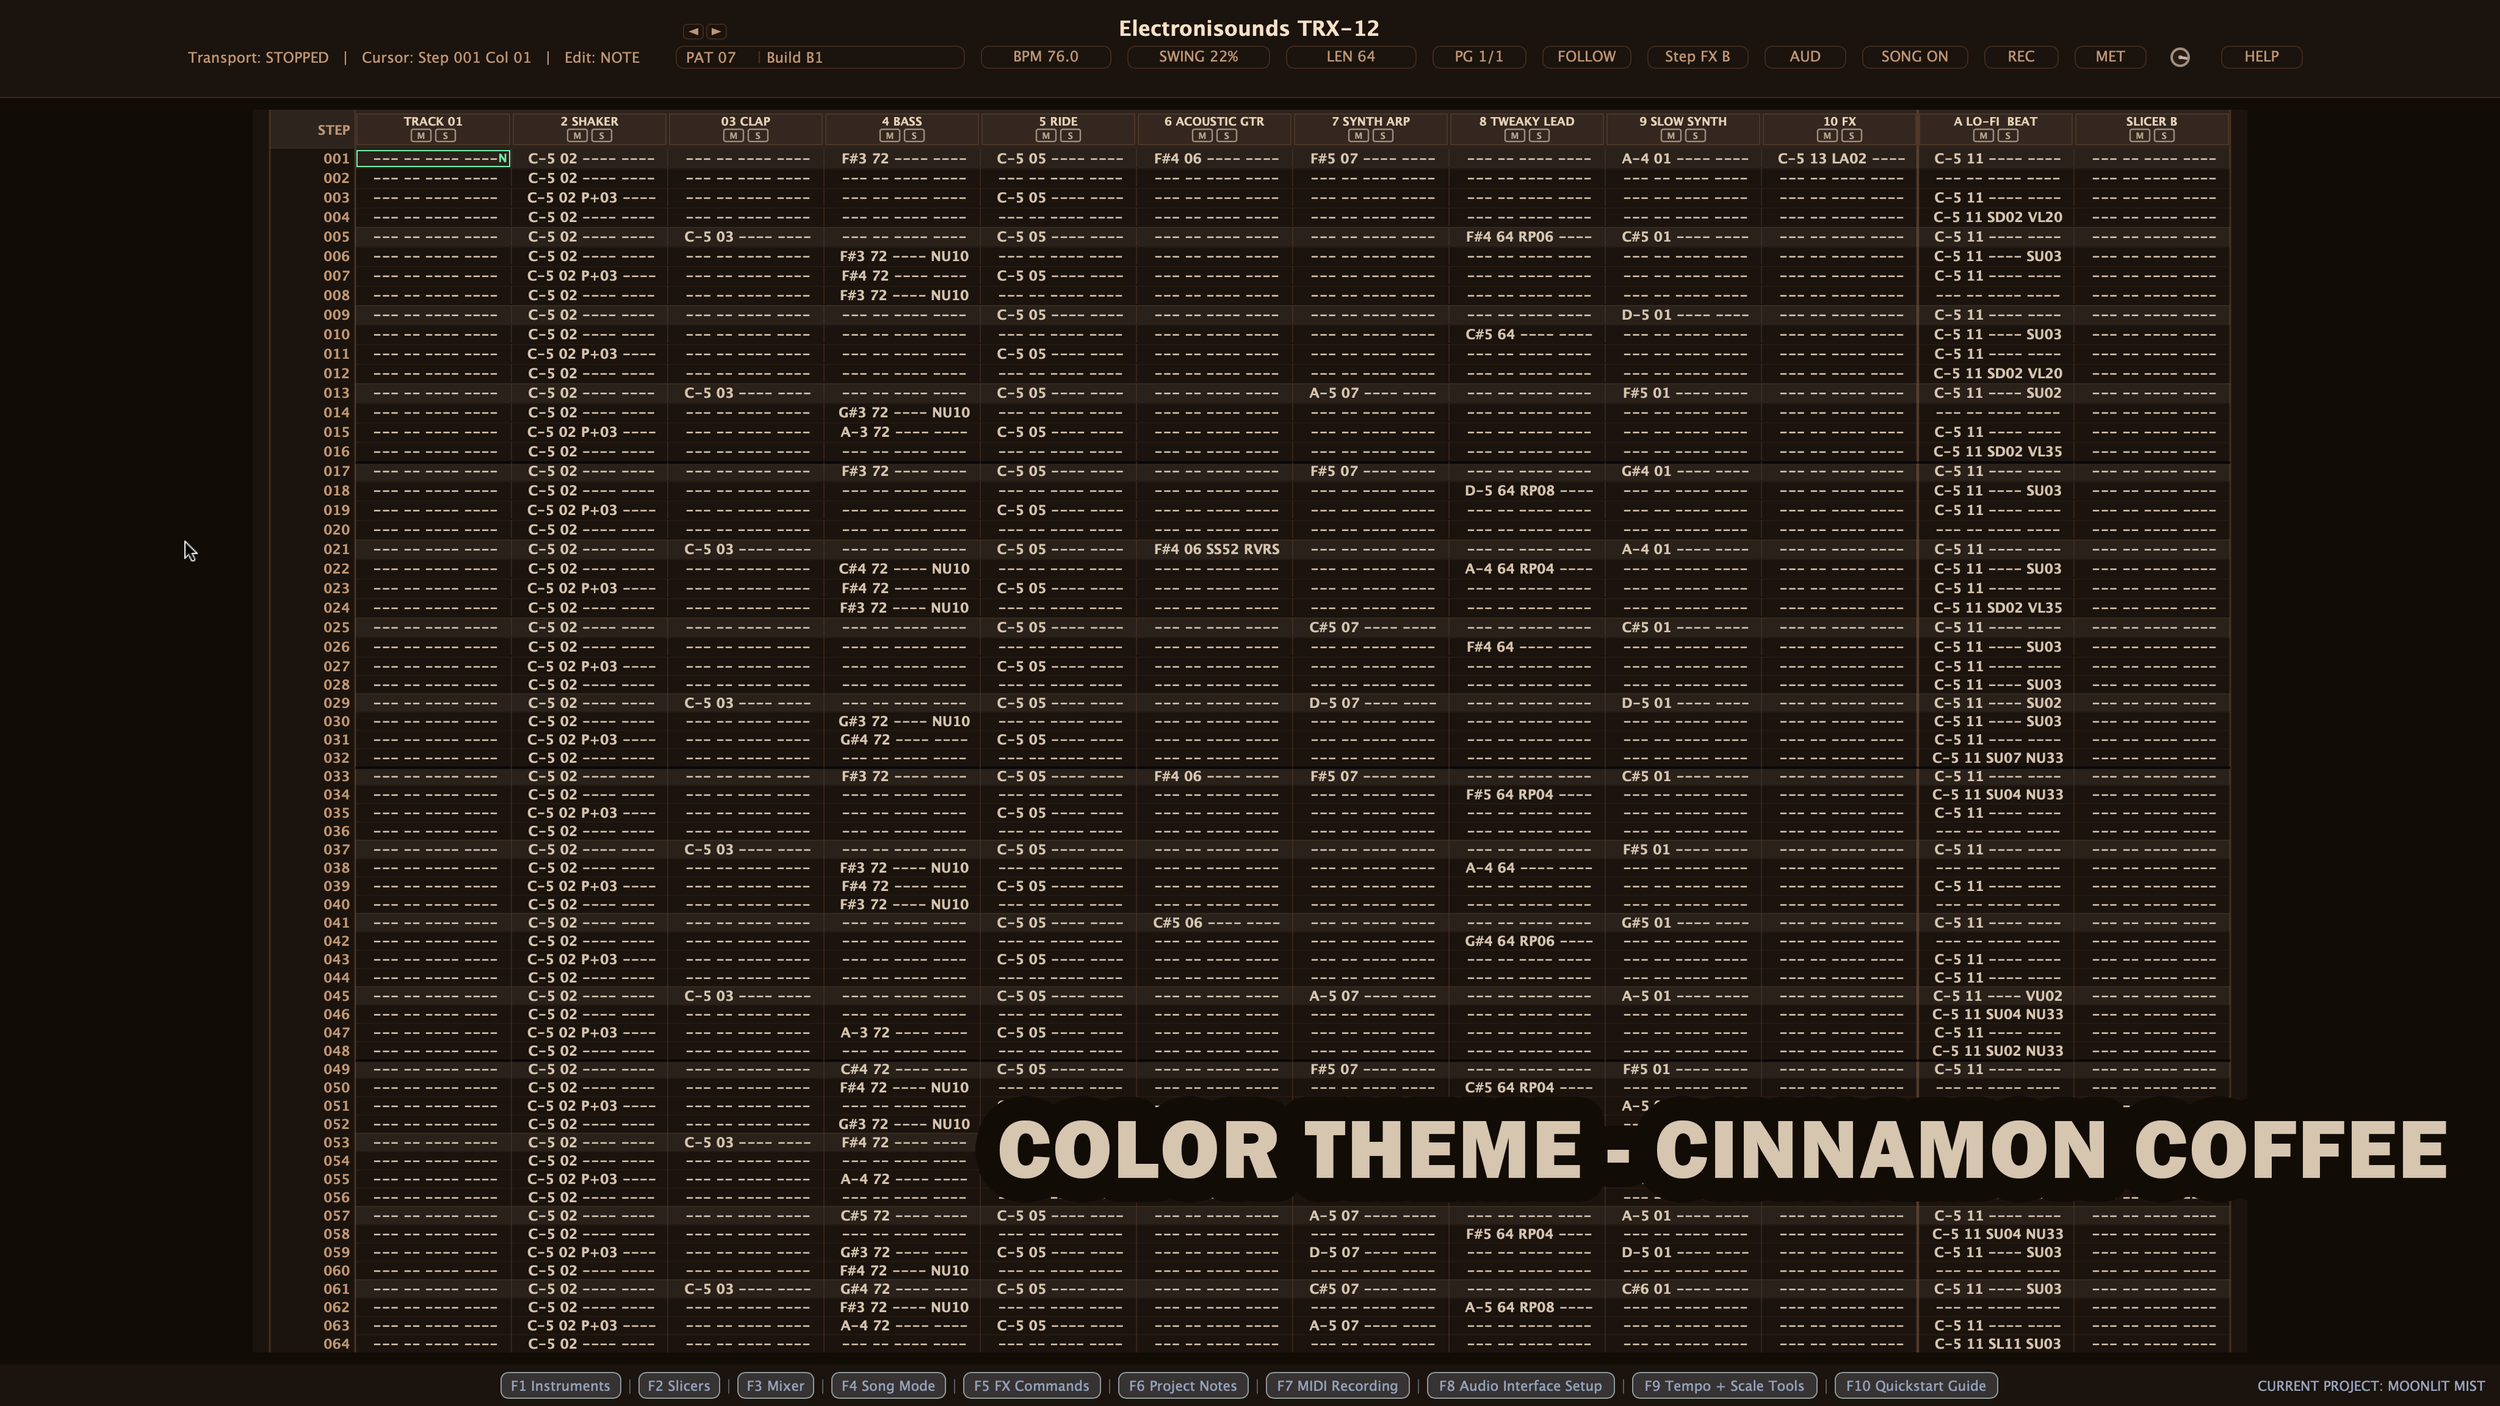Mute the A LO-FI BEAT slicer track

pyautogui.click(x=1983, y=136)
